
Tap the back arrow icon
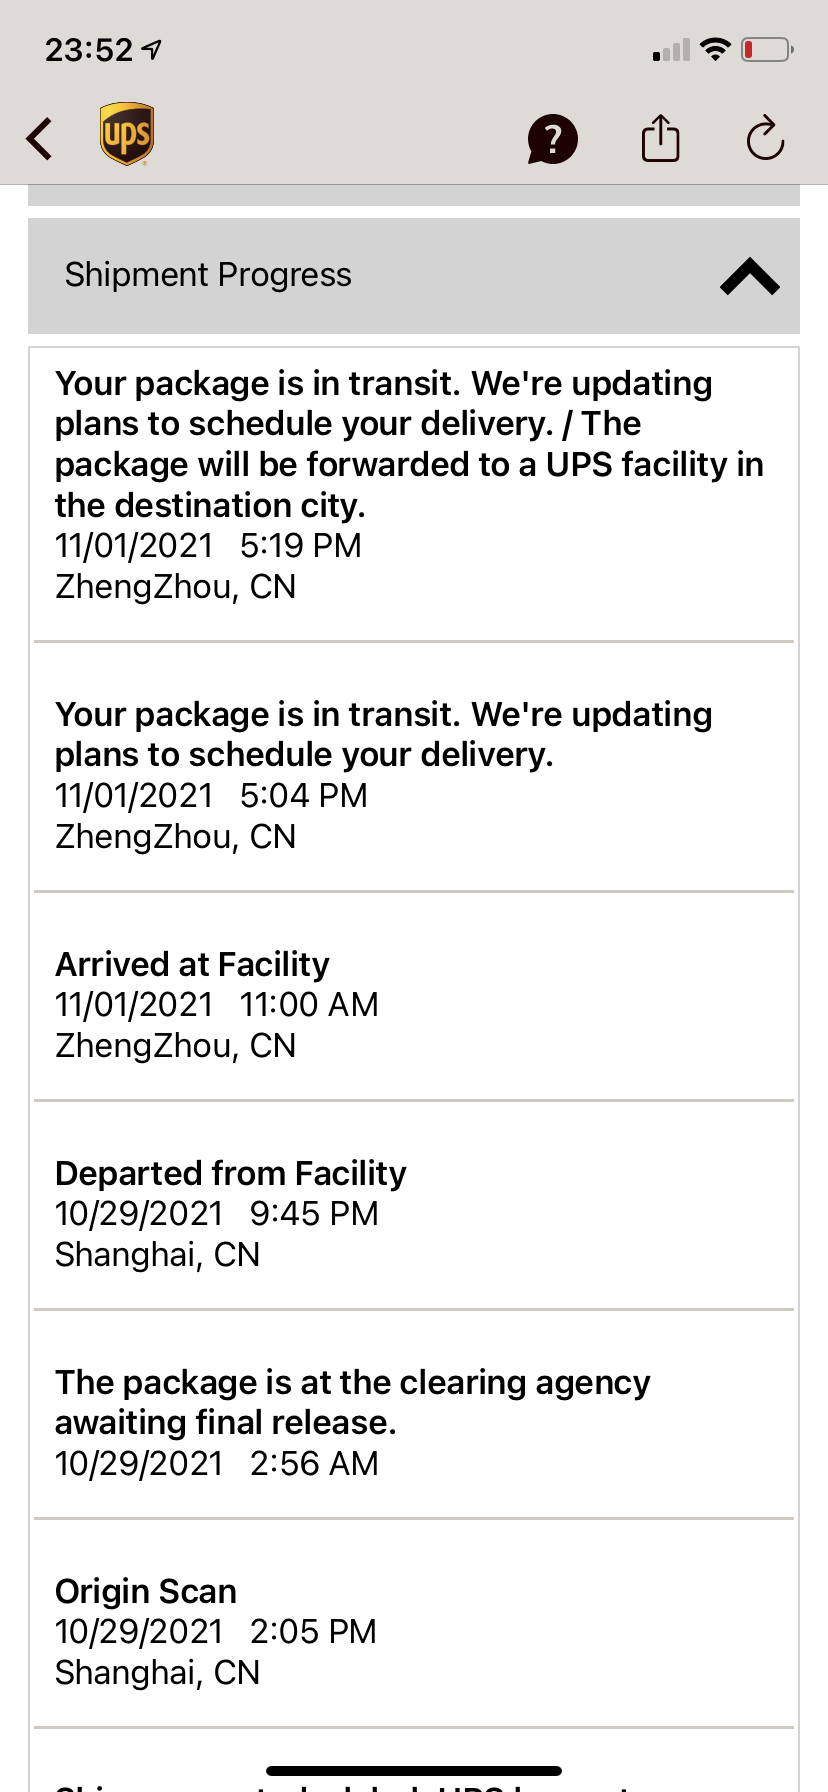[40, 138]
